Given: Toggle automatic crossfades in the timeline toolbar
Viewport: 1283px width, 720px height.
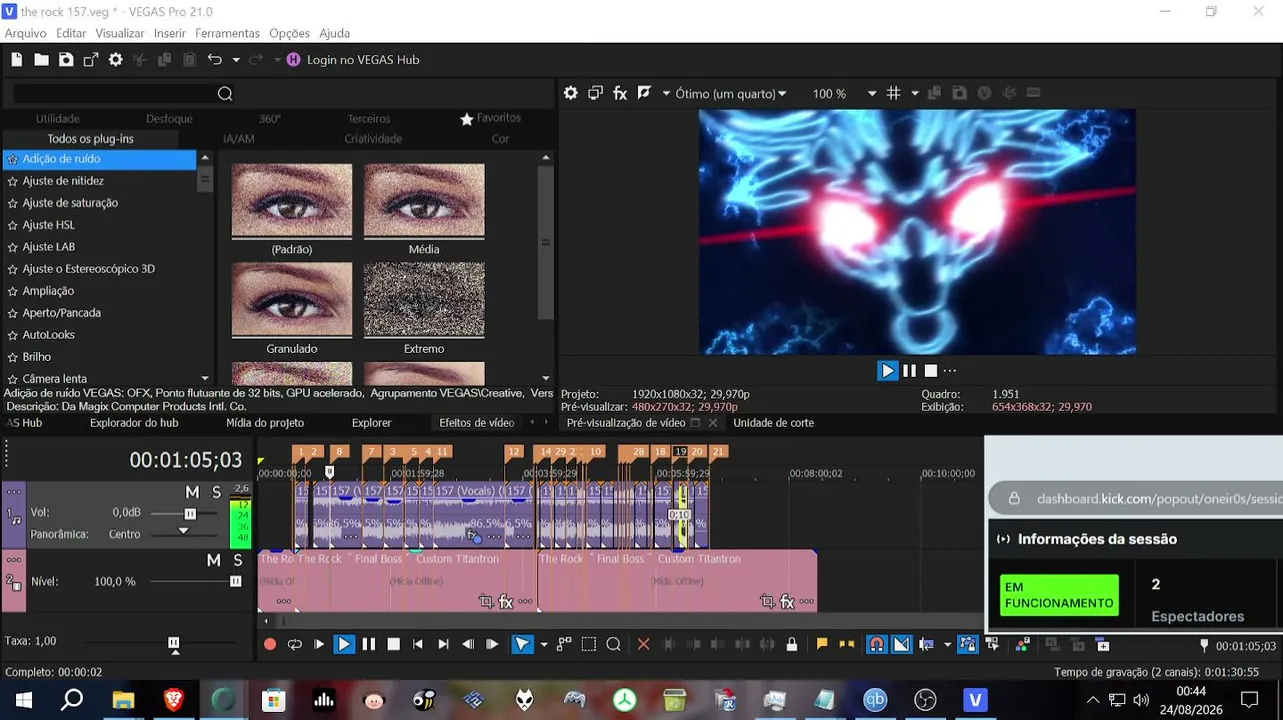Looking at the screenshot, I should click(902, 645).
